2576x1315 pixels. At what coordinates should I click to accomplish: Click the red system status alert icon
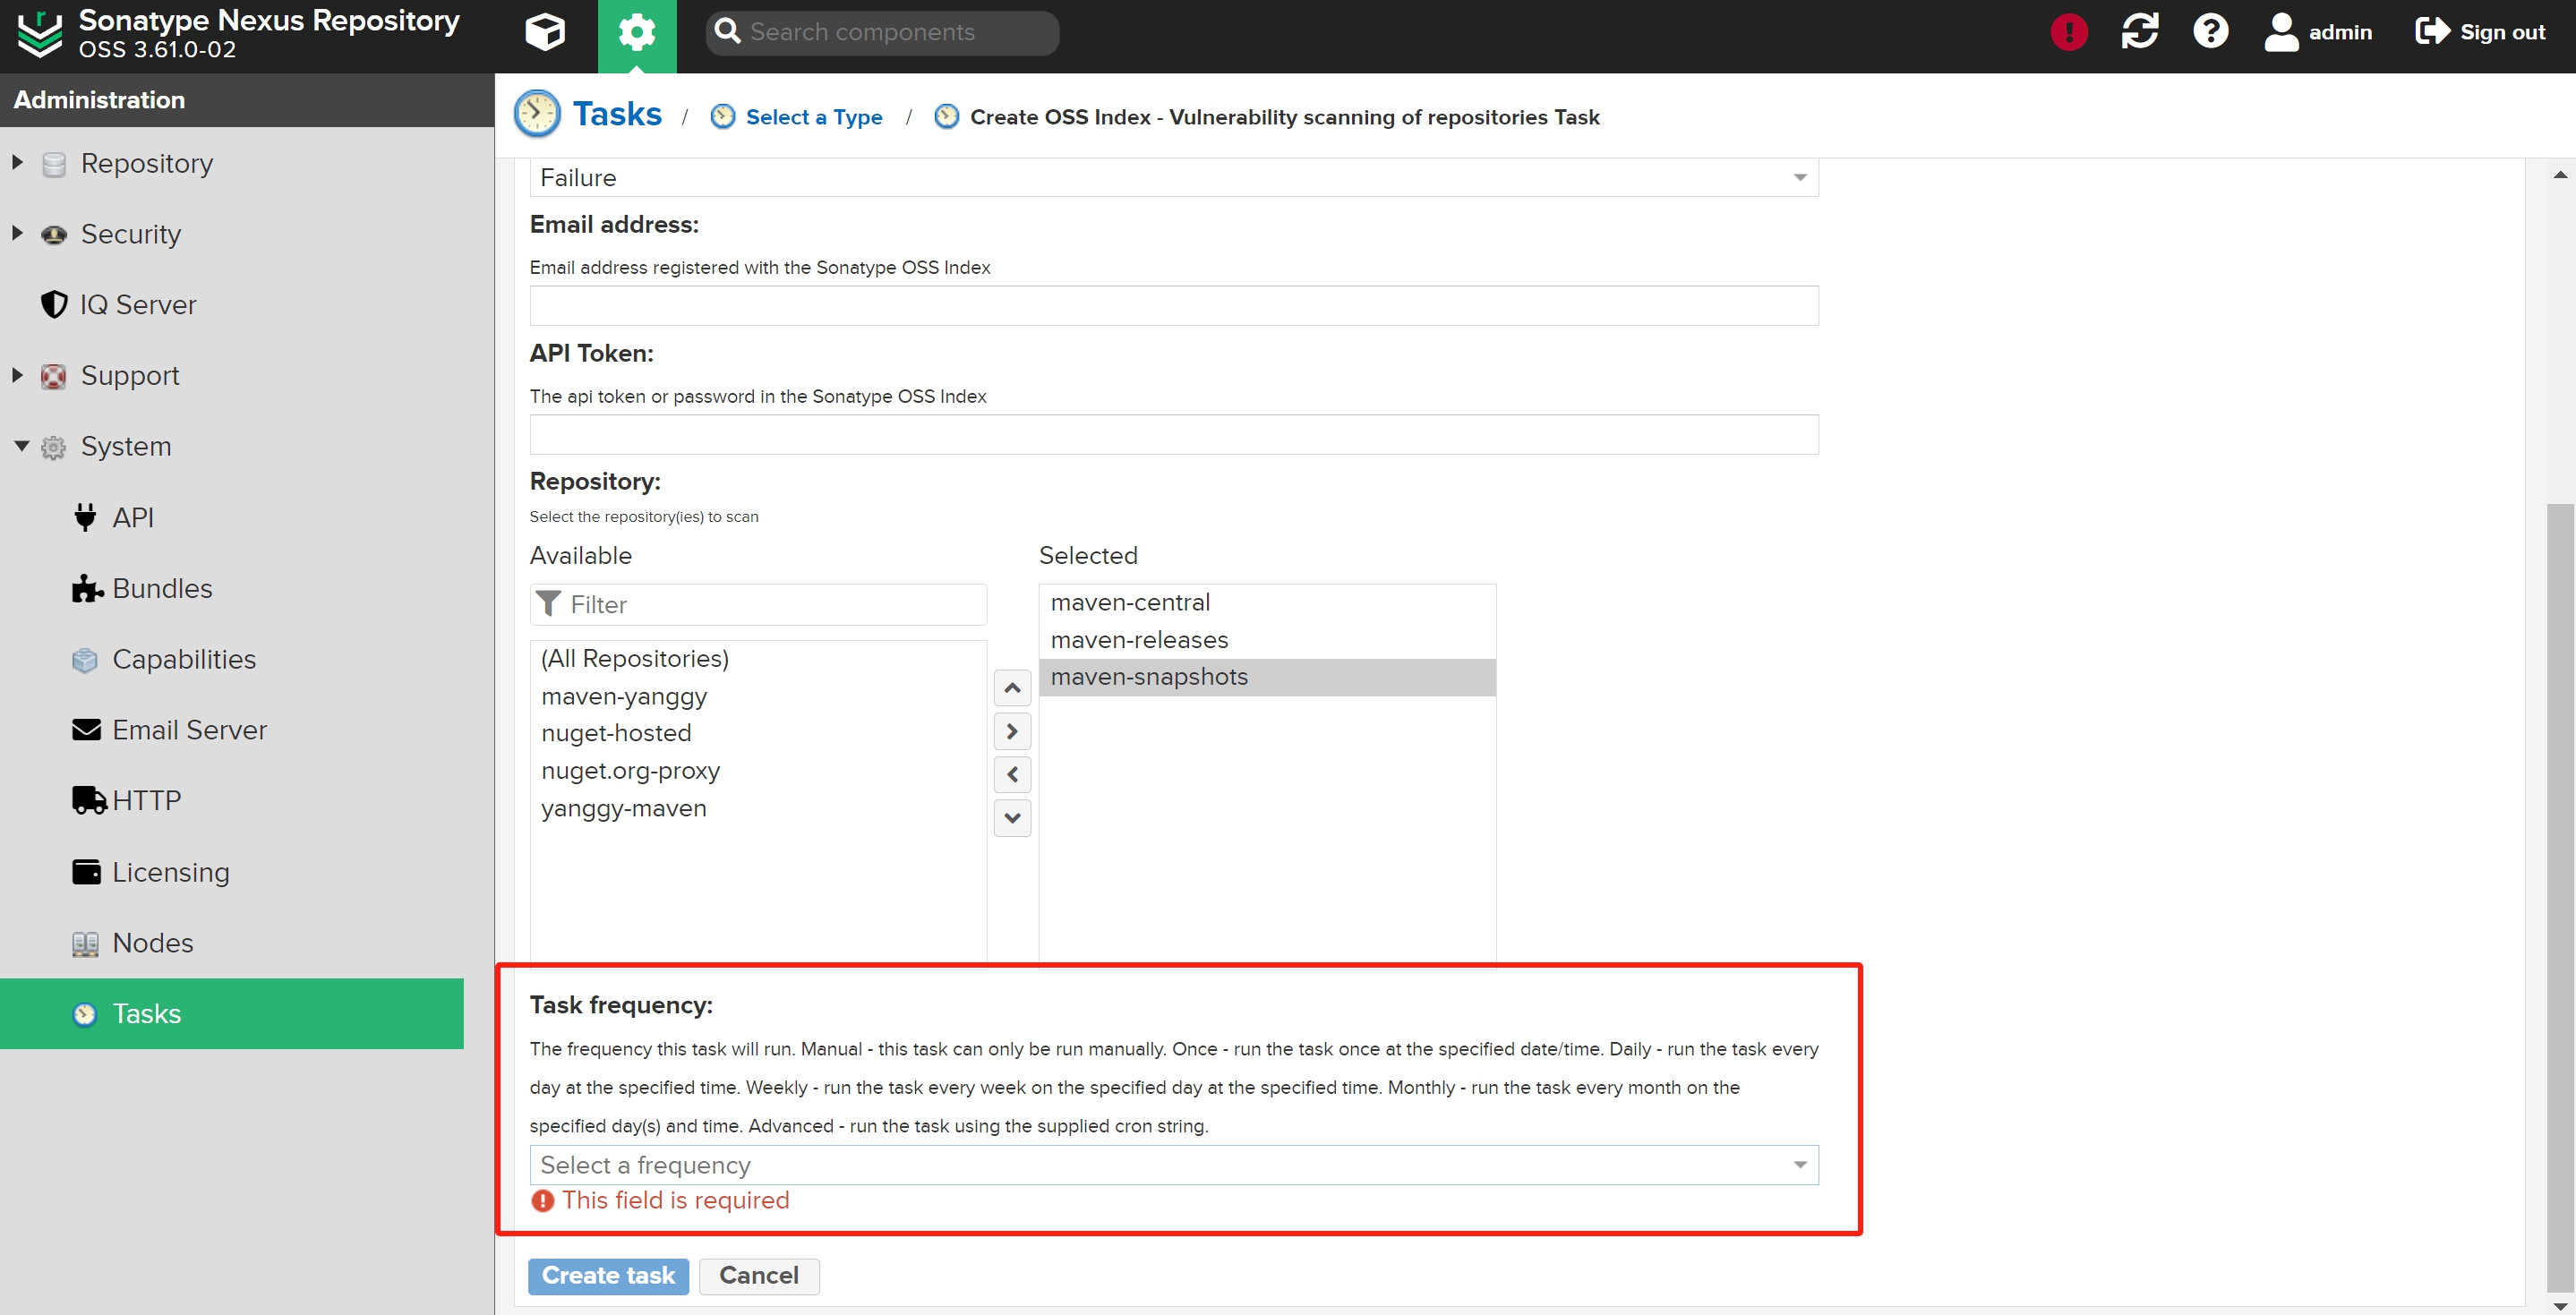click(2068, 32)
